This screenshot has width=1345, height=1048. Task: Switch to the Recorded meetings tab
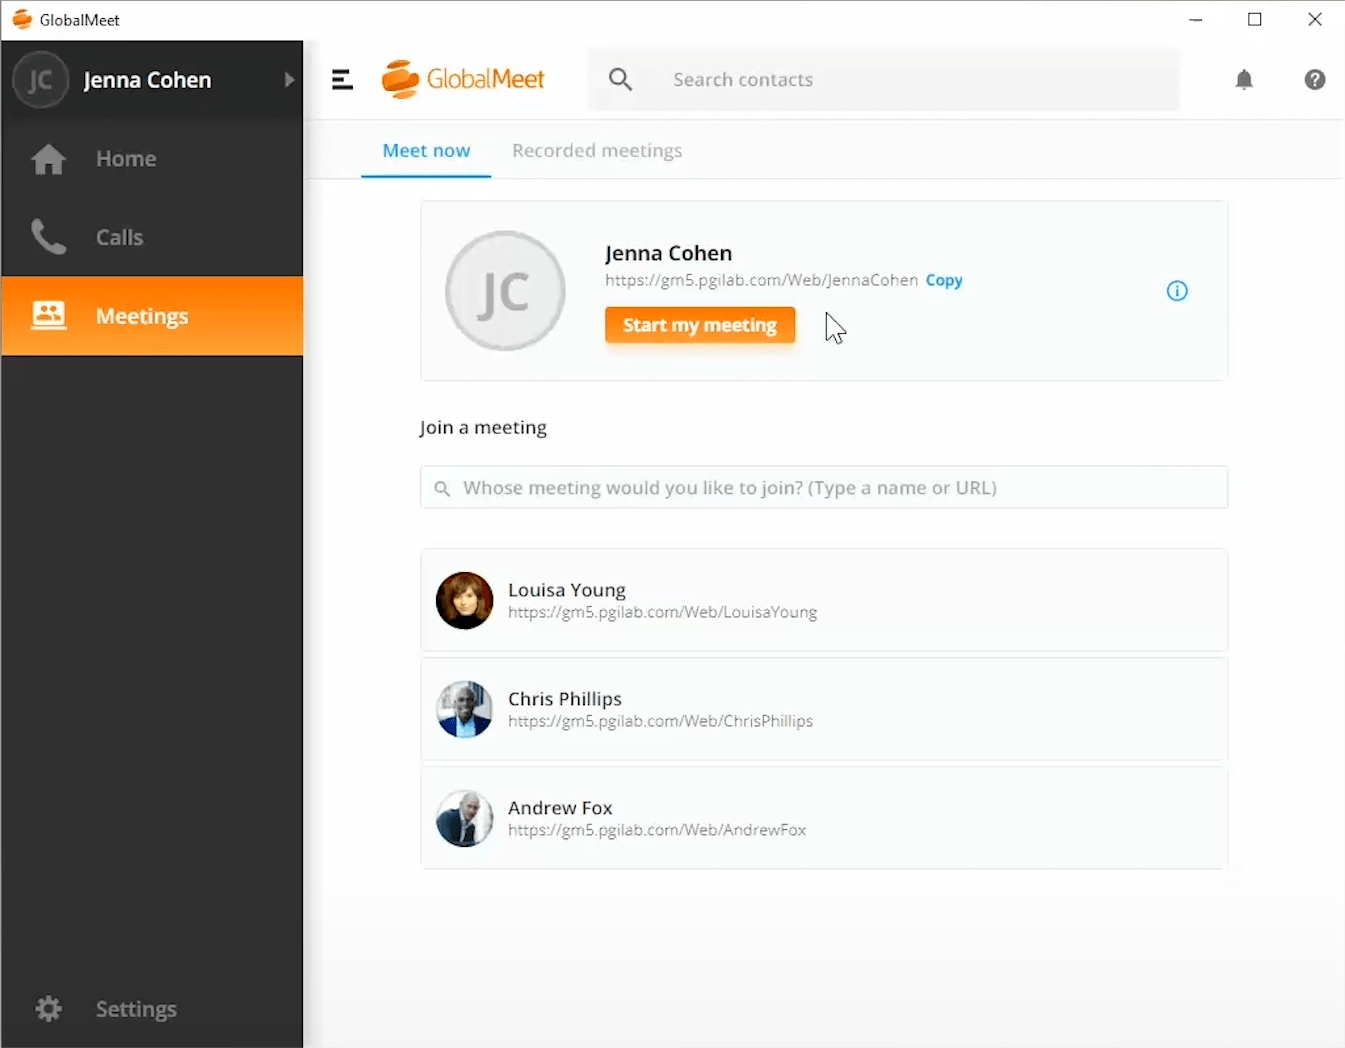point(596,150)
